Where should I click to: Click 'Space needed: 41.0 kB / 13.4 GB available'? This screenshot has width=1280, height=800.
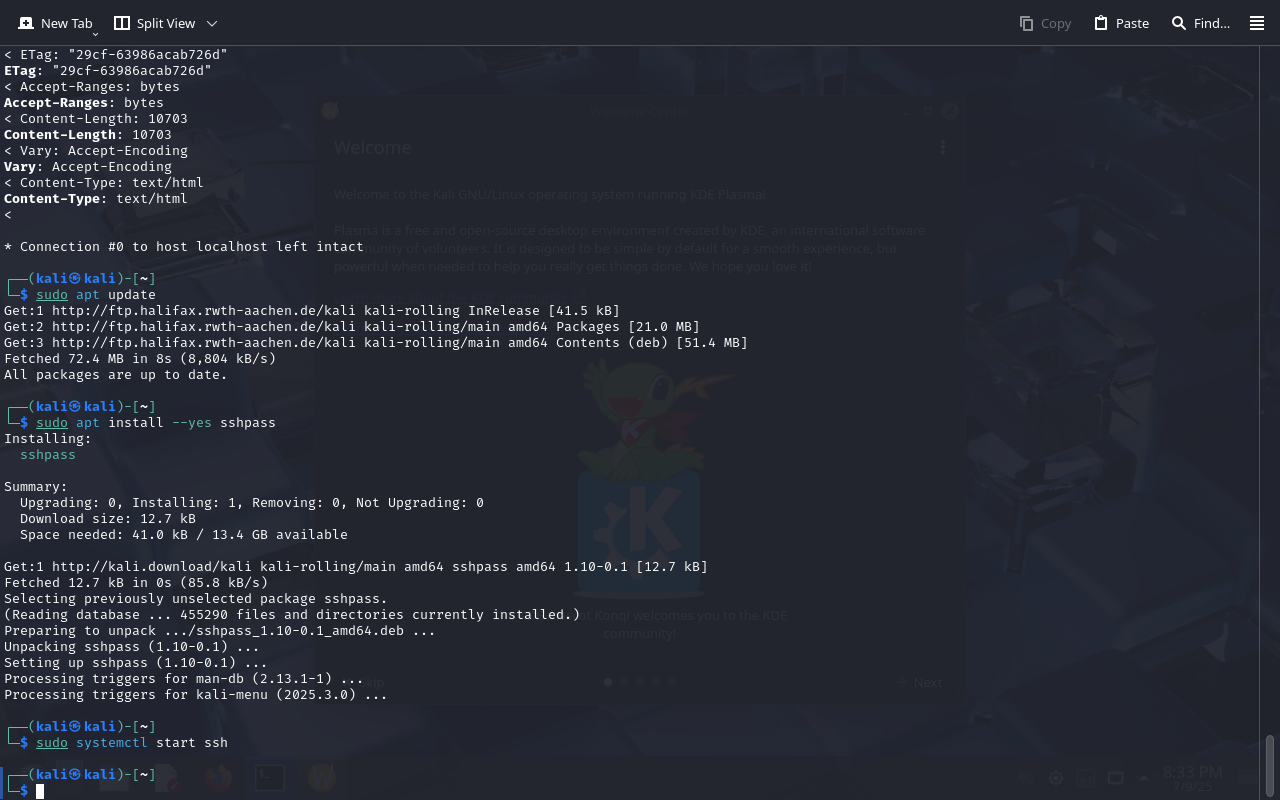tap(184, 535)
